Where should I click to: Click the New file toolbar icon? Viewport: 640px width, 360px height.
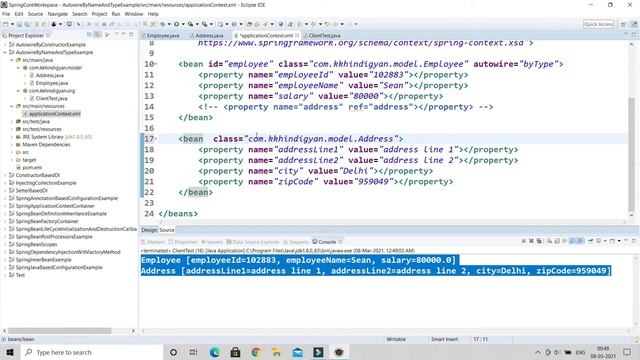coord(5,24)
